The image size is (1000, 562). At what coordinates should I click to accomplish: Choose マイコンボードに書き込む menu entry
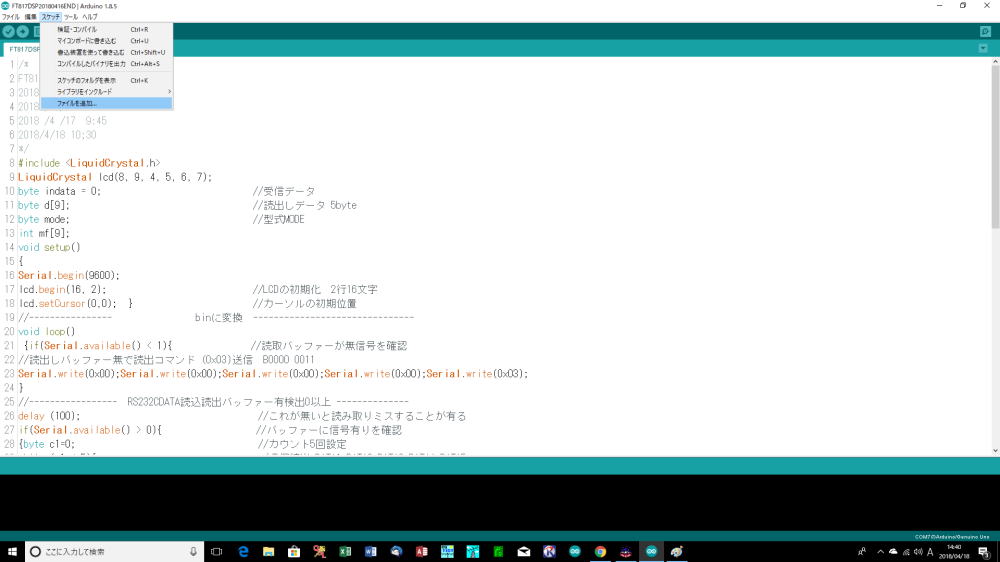(107, 41)
